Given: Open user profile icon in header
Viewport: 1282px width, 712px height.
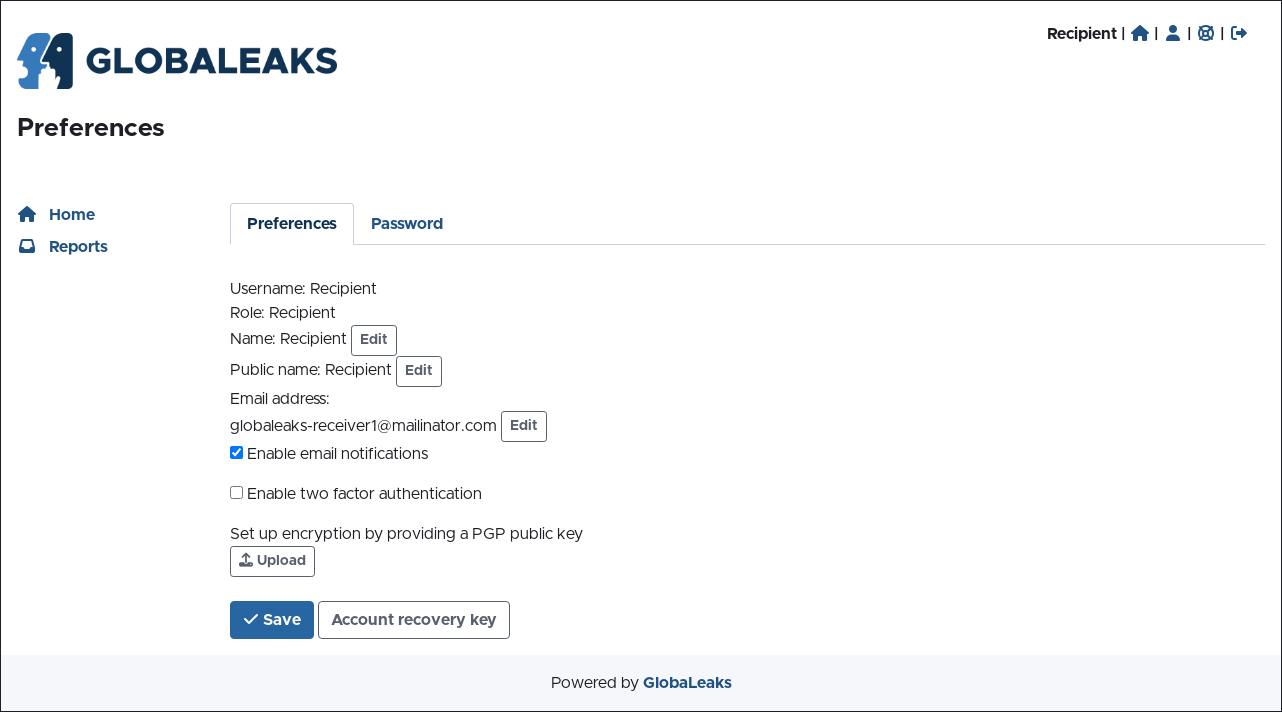Looking at the screenshot, I should coord(1173,33).
